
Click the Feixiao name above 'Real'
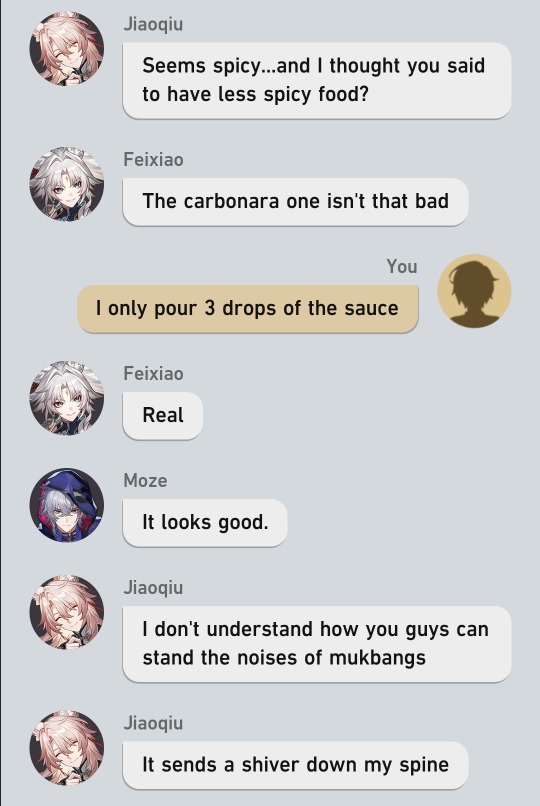pos(153,374)
